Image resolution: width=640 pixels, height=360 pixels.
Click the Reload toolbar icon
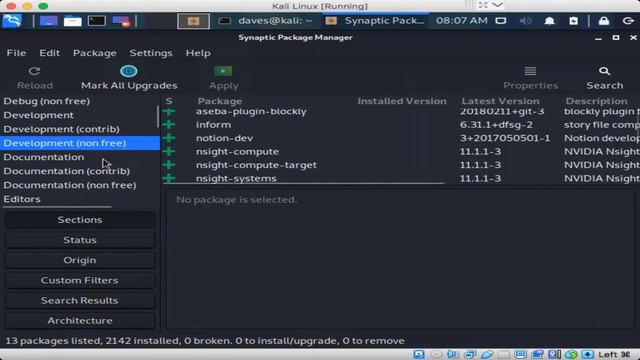[x=34, y=71]
